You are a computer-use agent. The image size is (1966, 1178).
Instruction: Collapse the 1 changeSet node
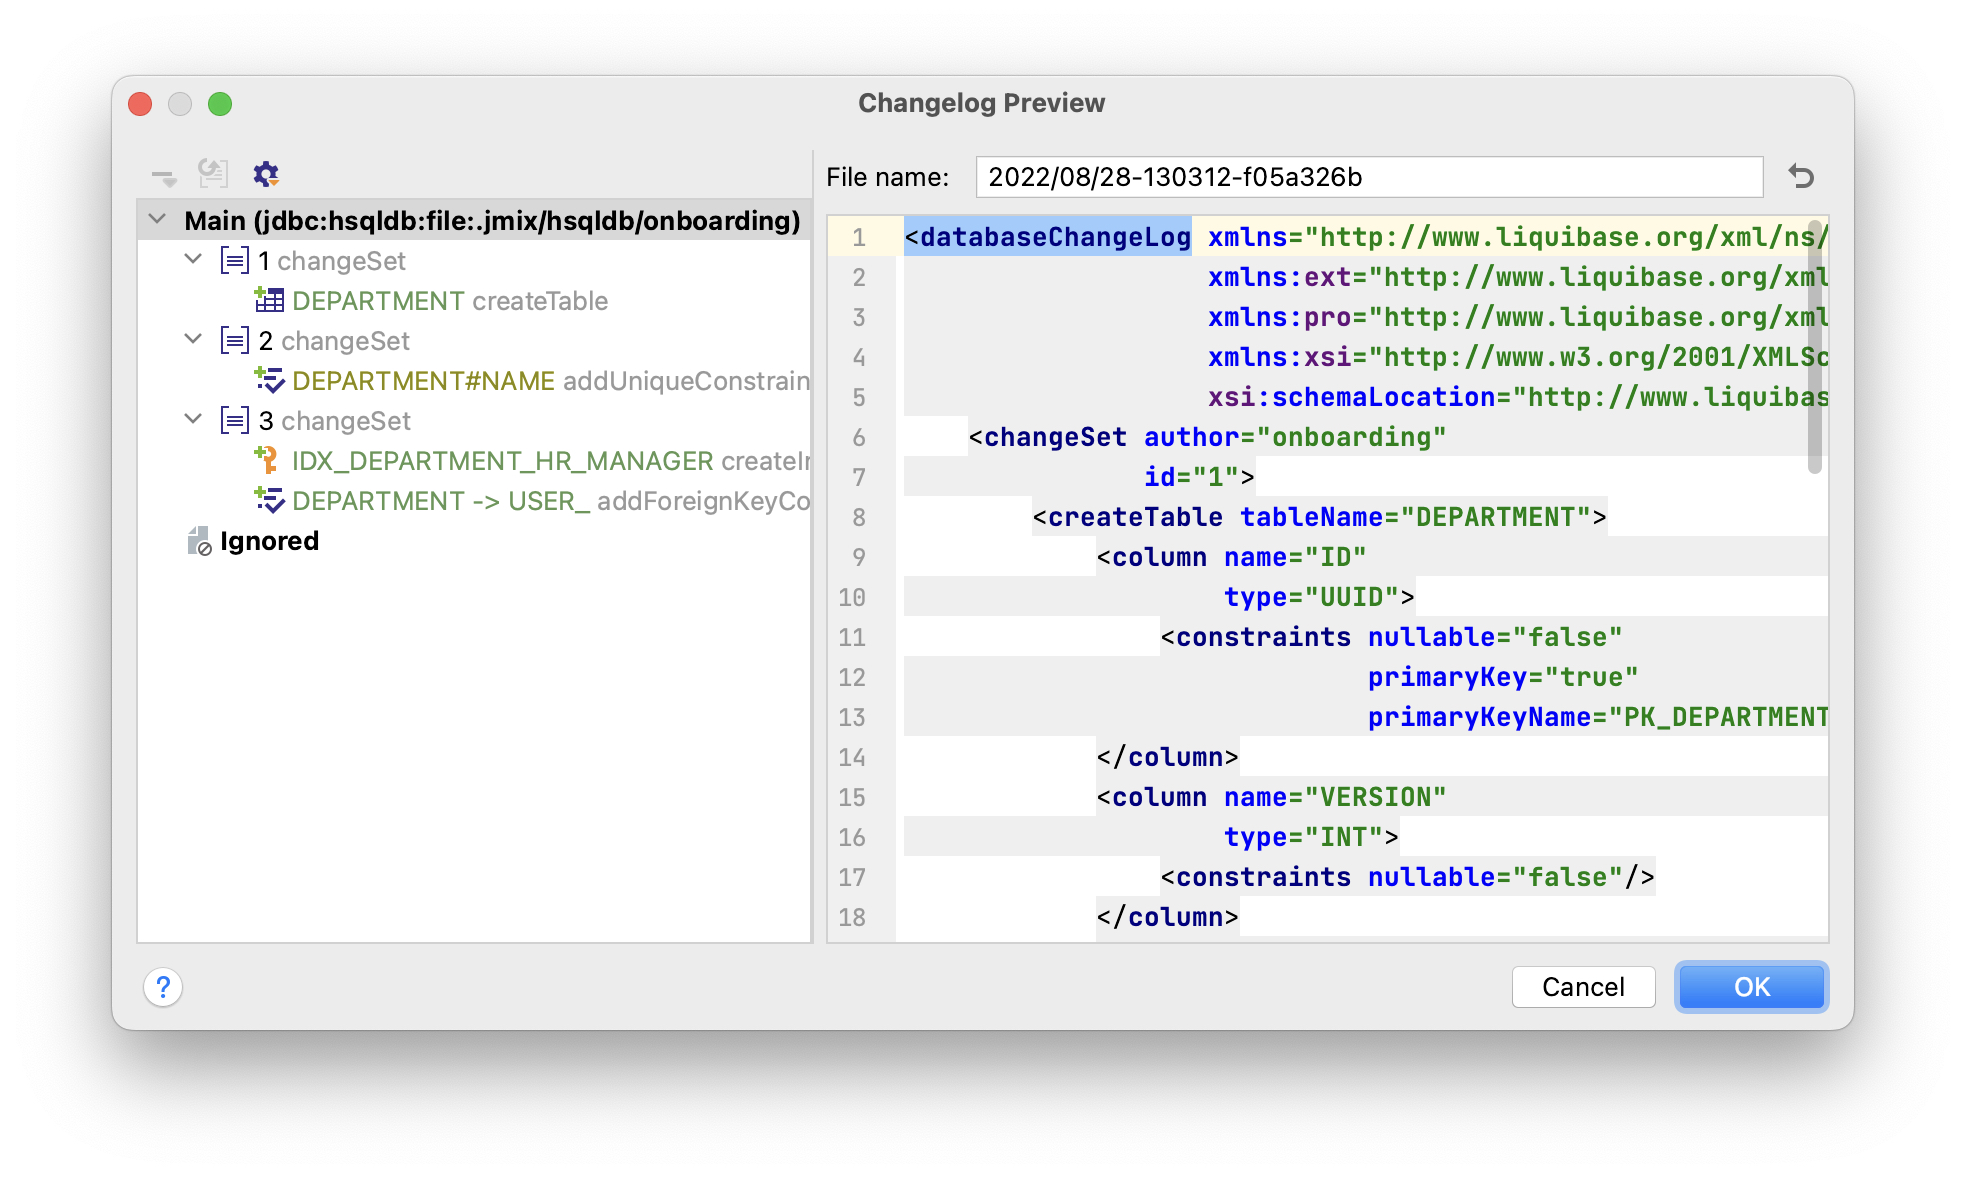click(x=194, y=259)
